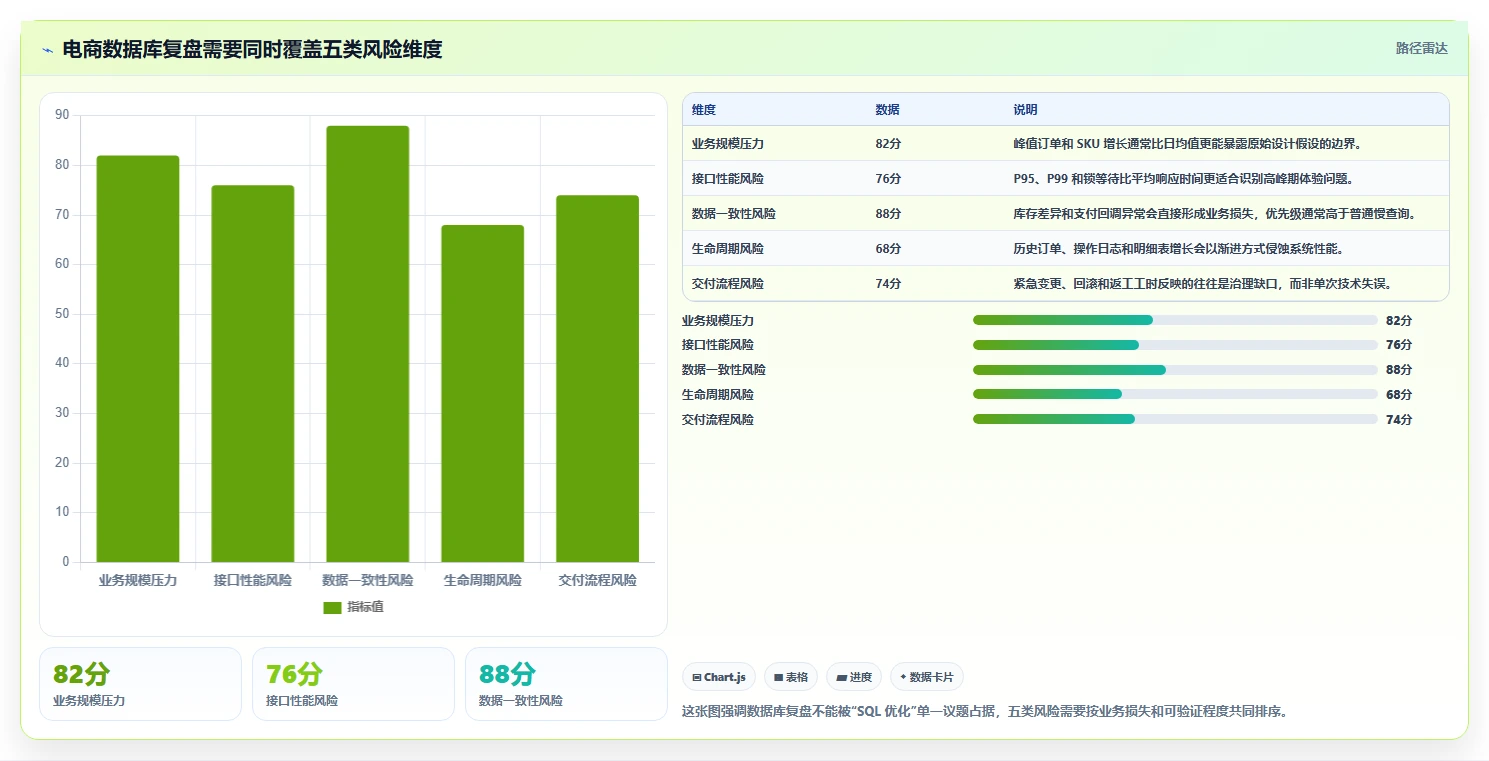Click the icon inside the Chart.js chip
The height and width of the screenshot is (761, 1489).
coord(696,678)
